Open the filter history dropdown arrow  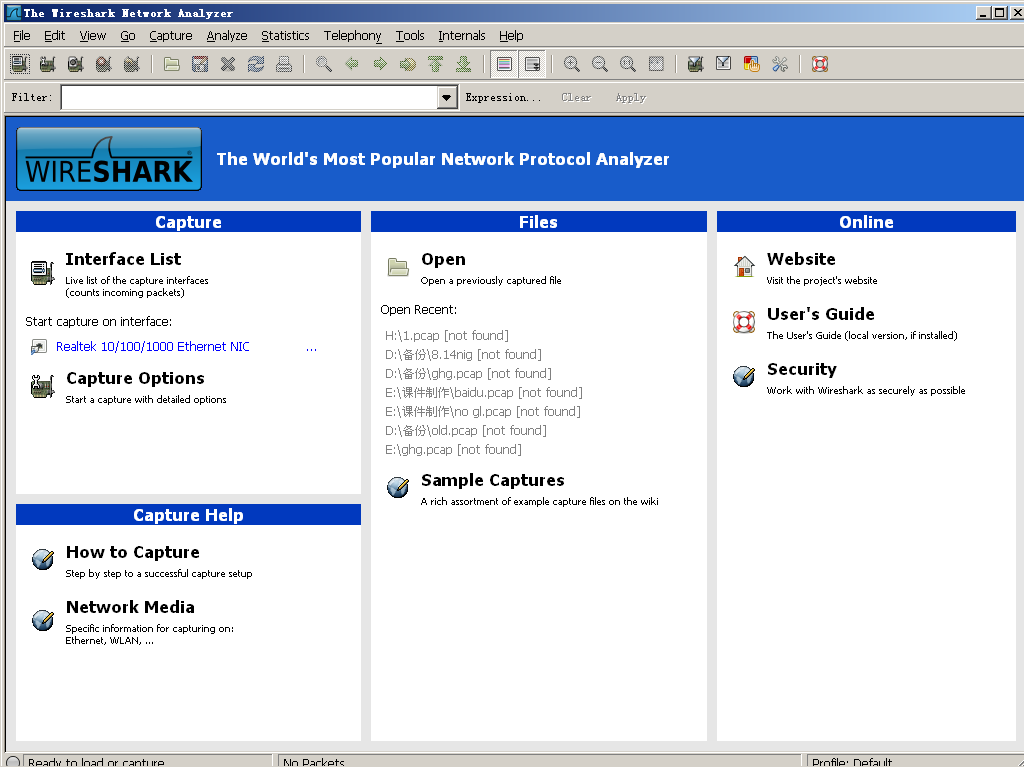click(447, 98)
